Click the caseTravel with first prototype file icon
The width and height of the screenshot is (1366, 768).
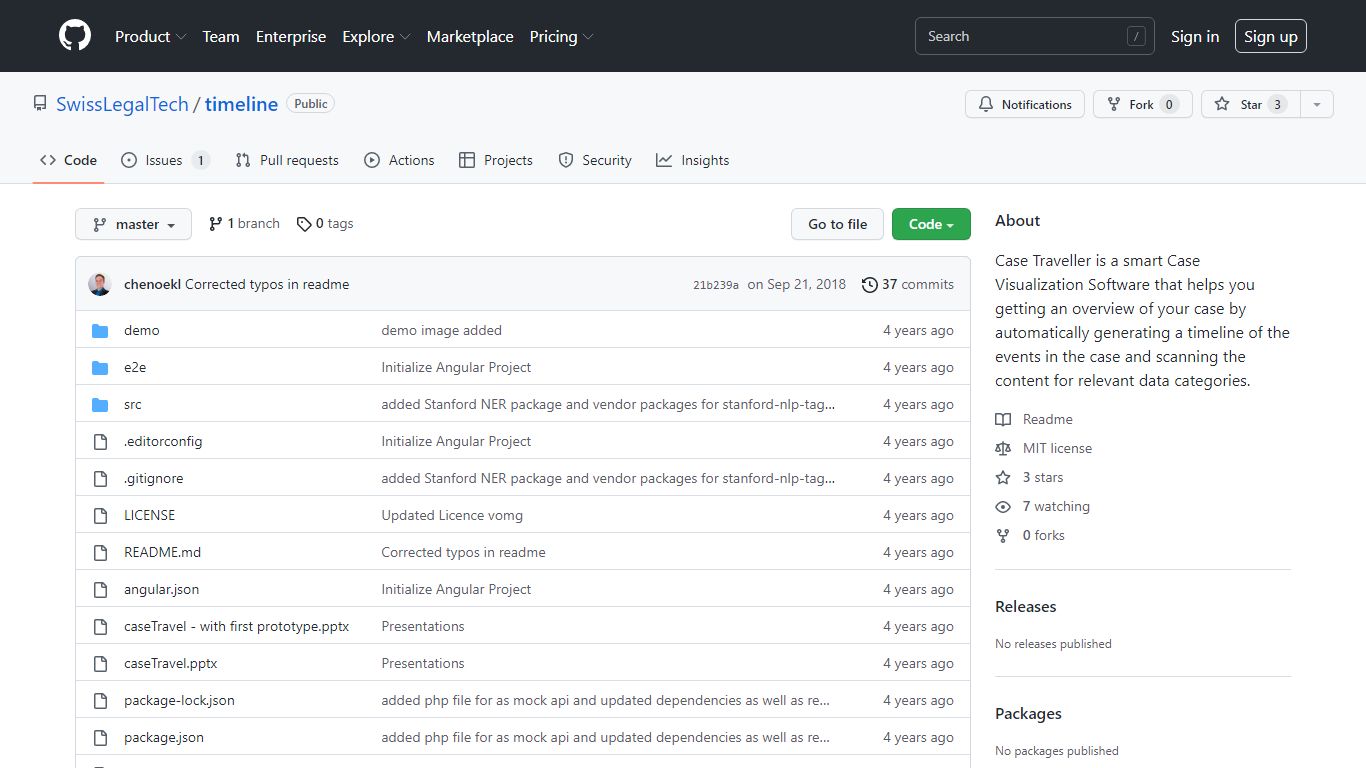[100, 626]
